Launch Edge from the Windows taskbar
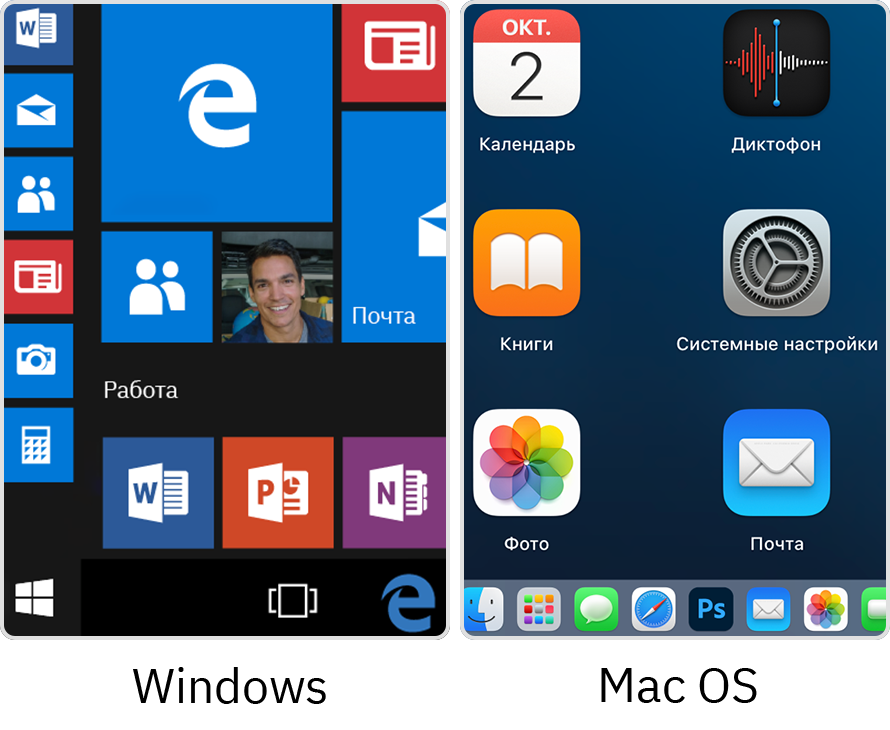The width and height of the screenshot is (890, 730). (x=407, y=602)
